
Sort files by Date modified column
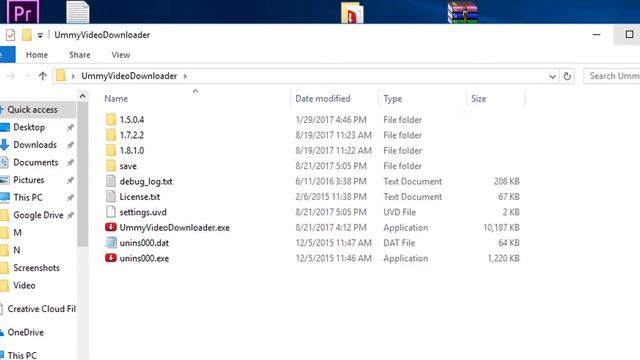tap(323, 99)
